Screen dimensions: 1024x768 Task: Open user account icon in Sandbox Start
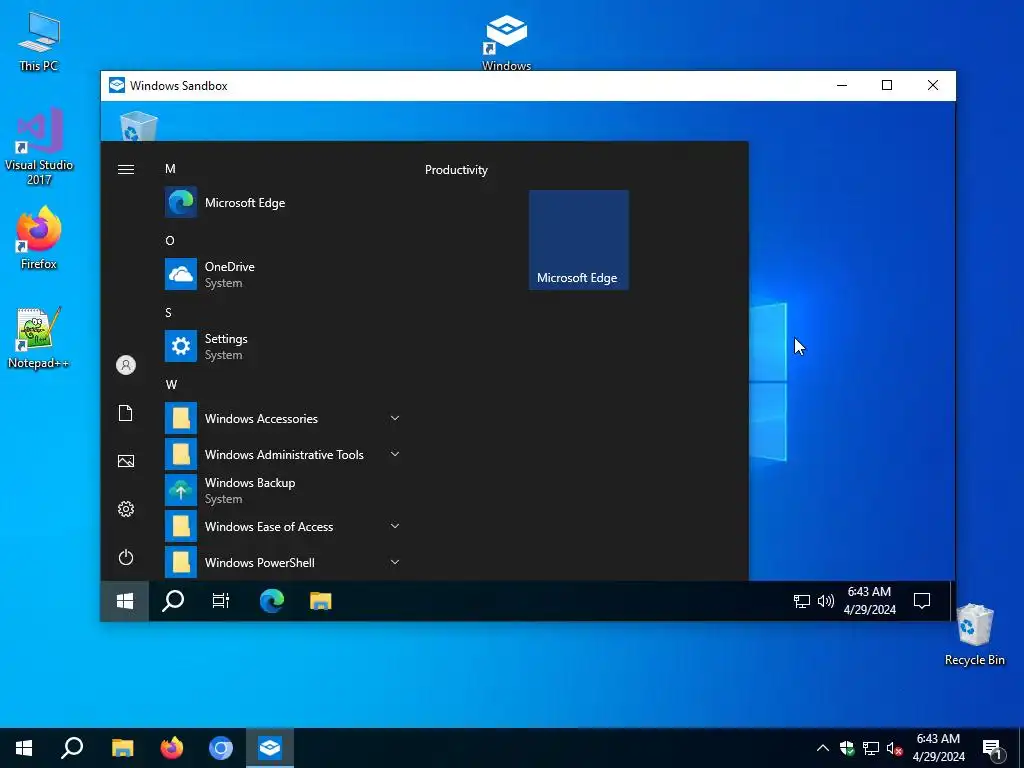126,365
